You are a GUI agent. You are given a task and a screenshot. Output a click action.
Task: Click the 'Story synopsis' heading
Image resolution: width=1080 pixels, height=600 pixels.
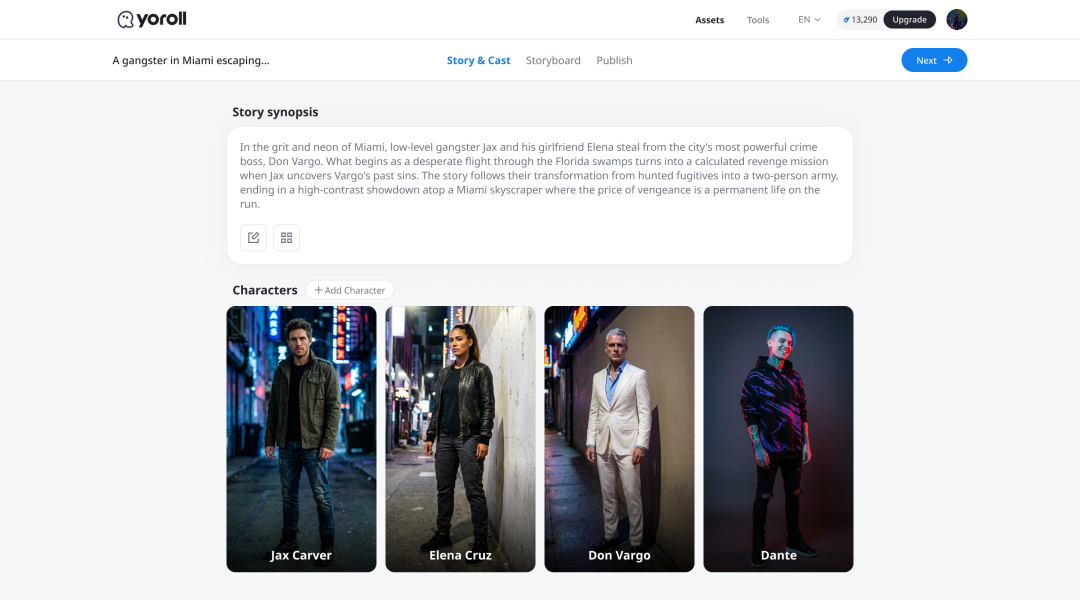(276, 112)
